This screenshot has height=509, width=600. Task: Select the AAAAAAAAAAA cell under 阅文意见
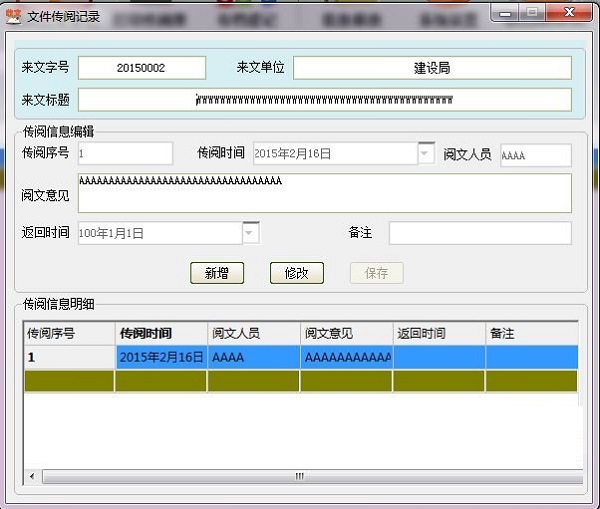click(x=347, y=357)
